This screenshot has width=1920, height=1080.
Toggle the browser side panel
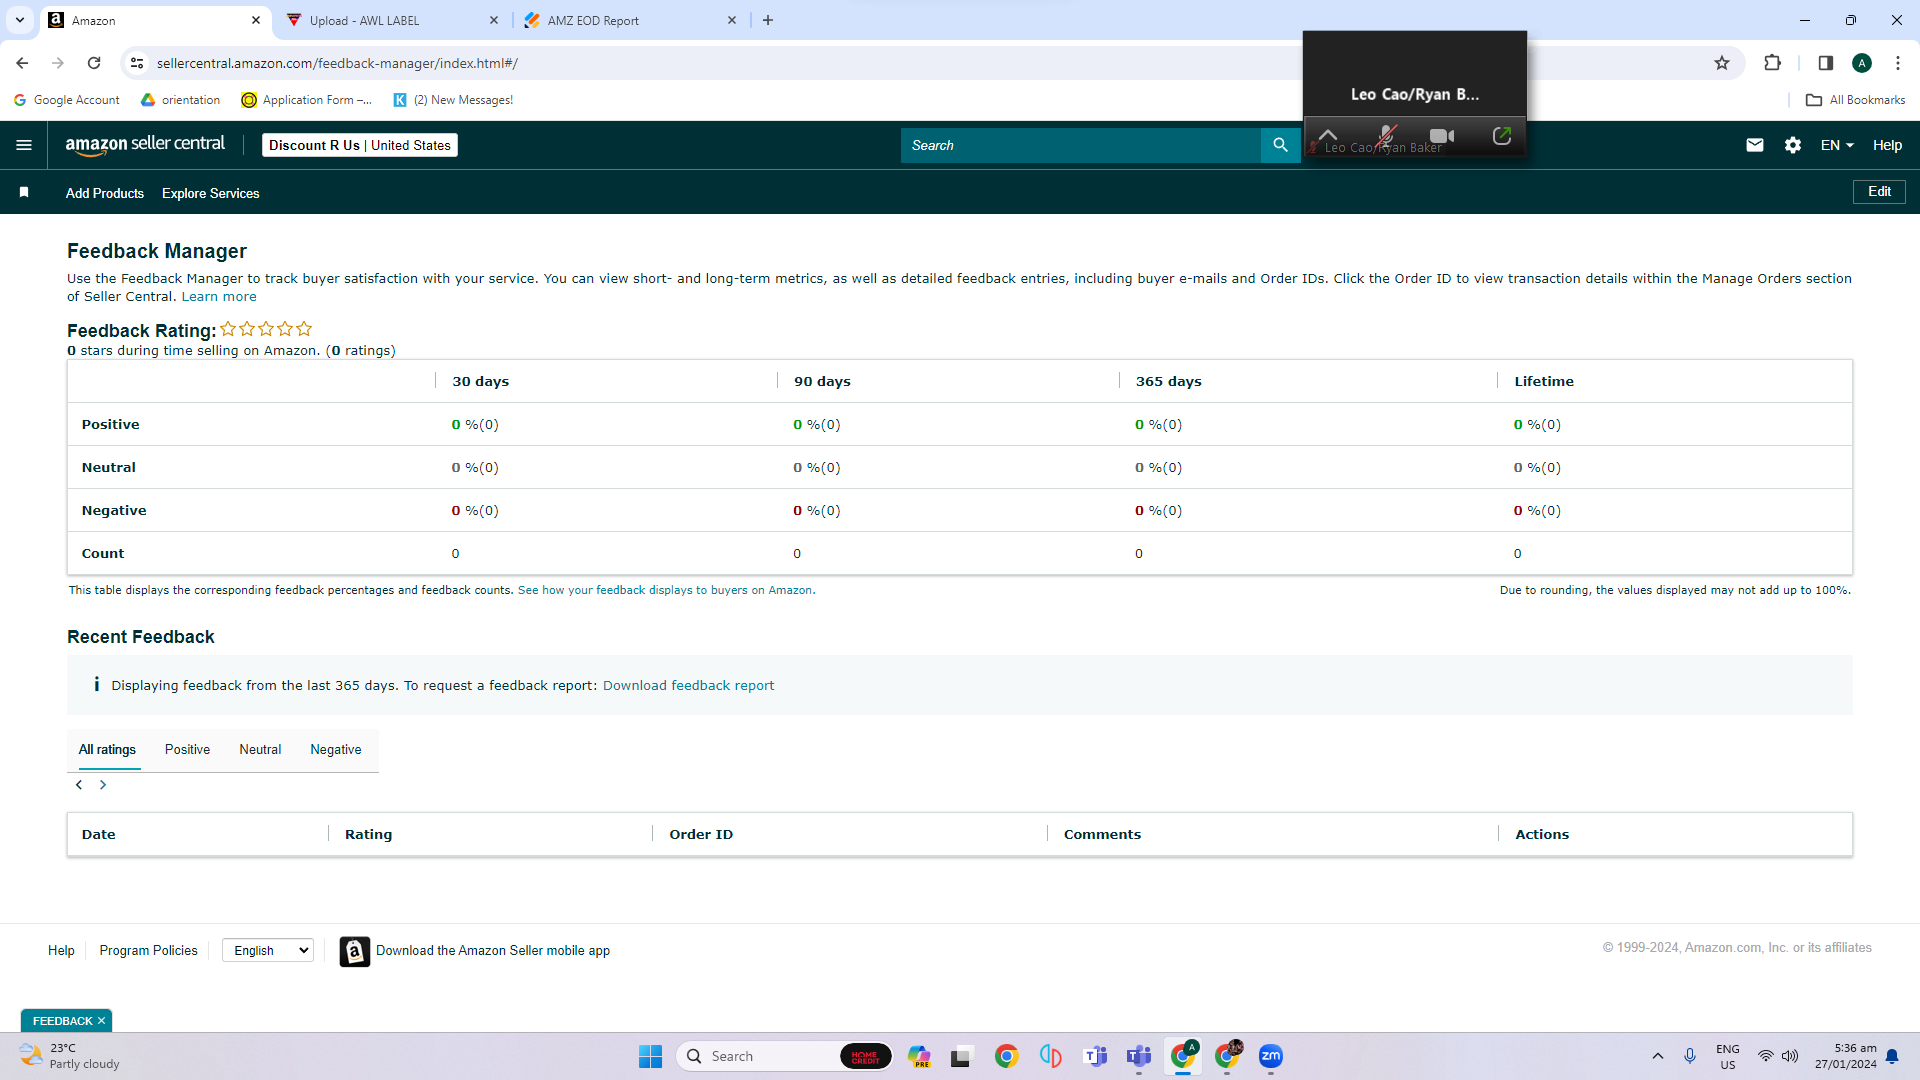pyautogui.click(x=1825, y=63)
